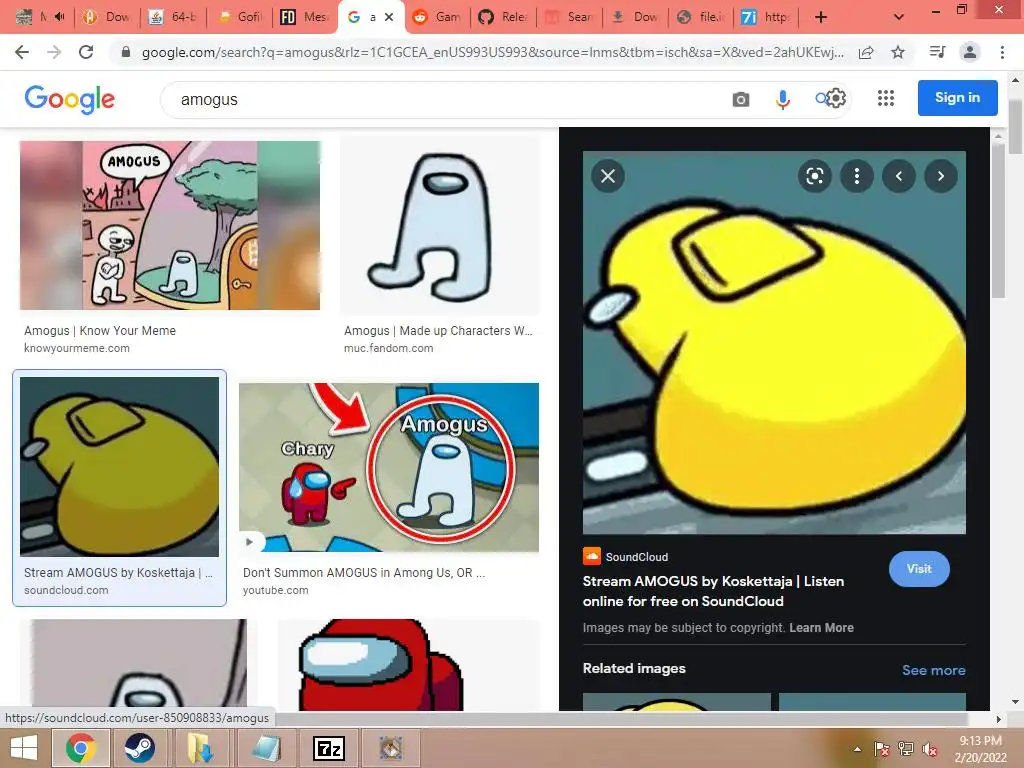Viewport: 1024px width, 768px height.
Task: Start voice search with the microphone icon
Action: (782, 99)
